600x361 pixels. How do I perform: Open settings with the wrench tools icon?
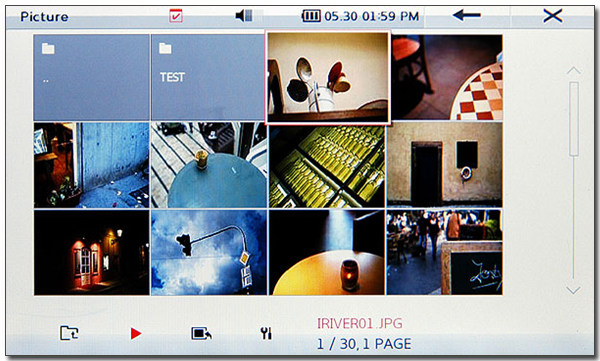(266, 333)
